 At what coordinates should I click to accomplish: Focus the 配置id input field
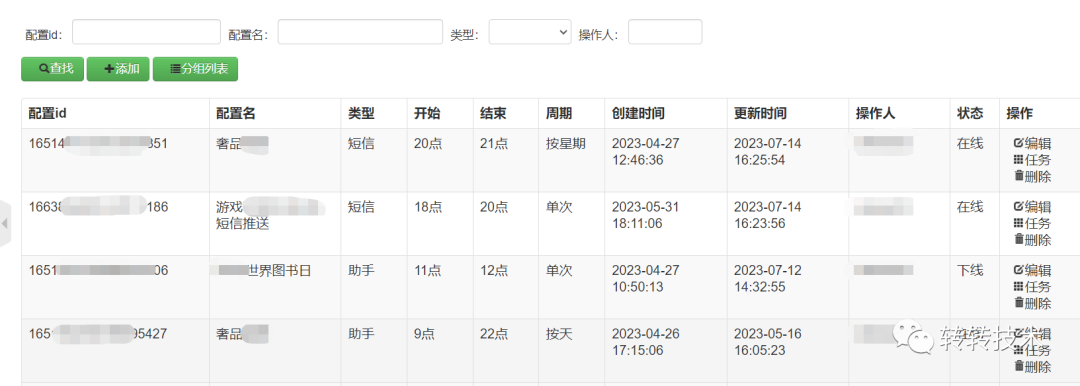pyautogui.click(x=147, y=32)
